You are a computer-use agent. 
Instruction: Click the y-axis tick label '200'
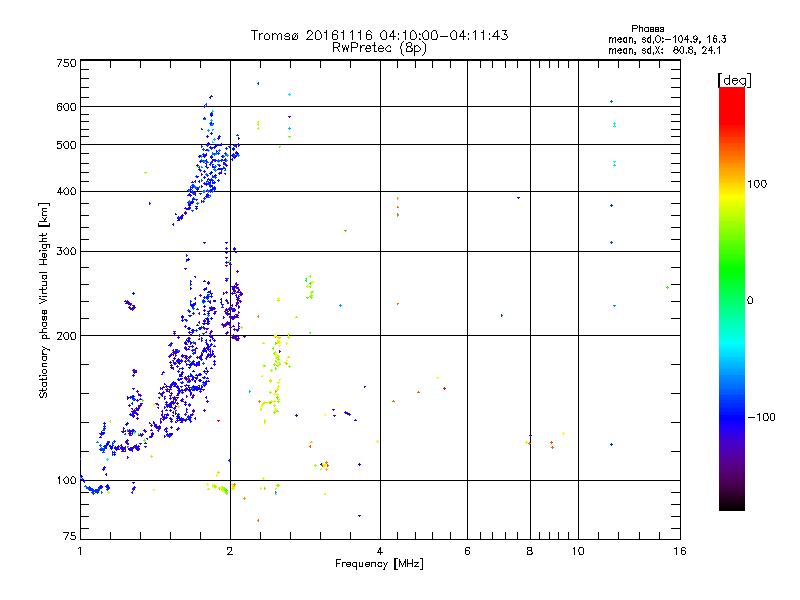[66, 336]
